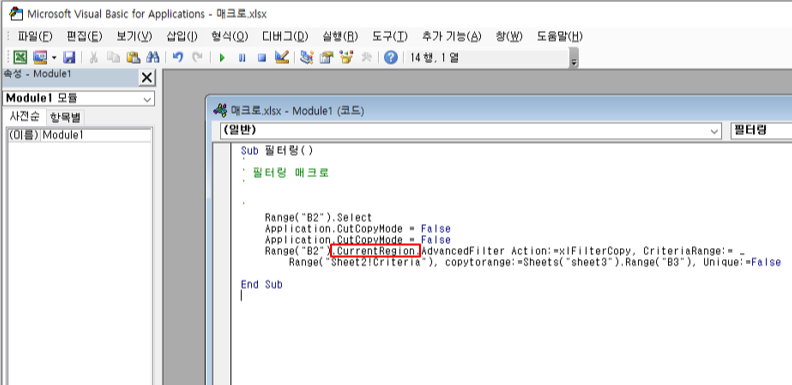Click the Copy toolbar icon
The height and width of the screenshot is (385, 792).
pyautogui.click(x=113, y=58)
